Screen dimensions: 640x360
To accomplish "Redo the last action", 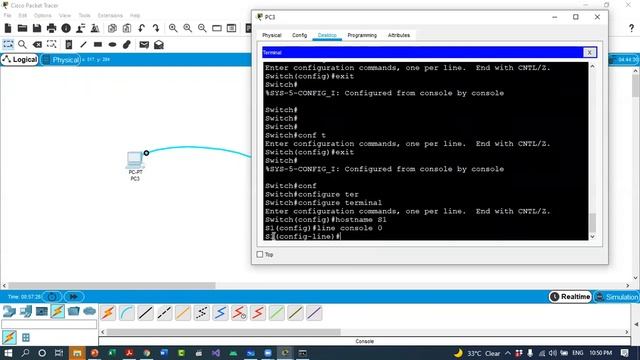I will pyautogui.click(x=156, y=28).
